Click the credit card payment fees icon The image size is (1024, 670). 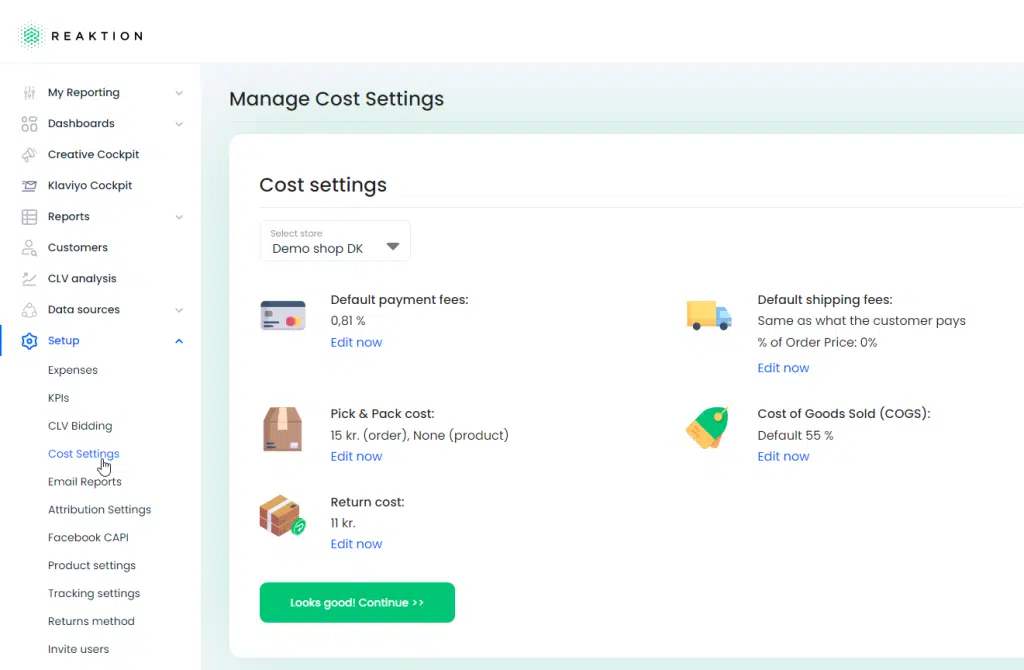283,315
